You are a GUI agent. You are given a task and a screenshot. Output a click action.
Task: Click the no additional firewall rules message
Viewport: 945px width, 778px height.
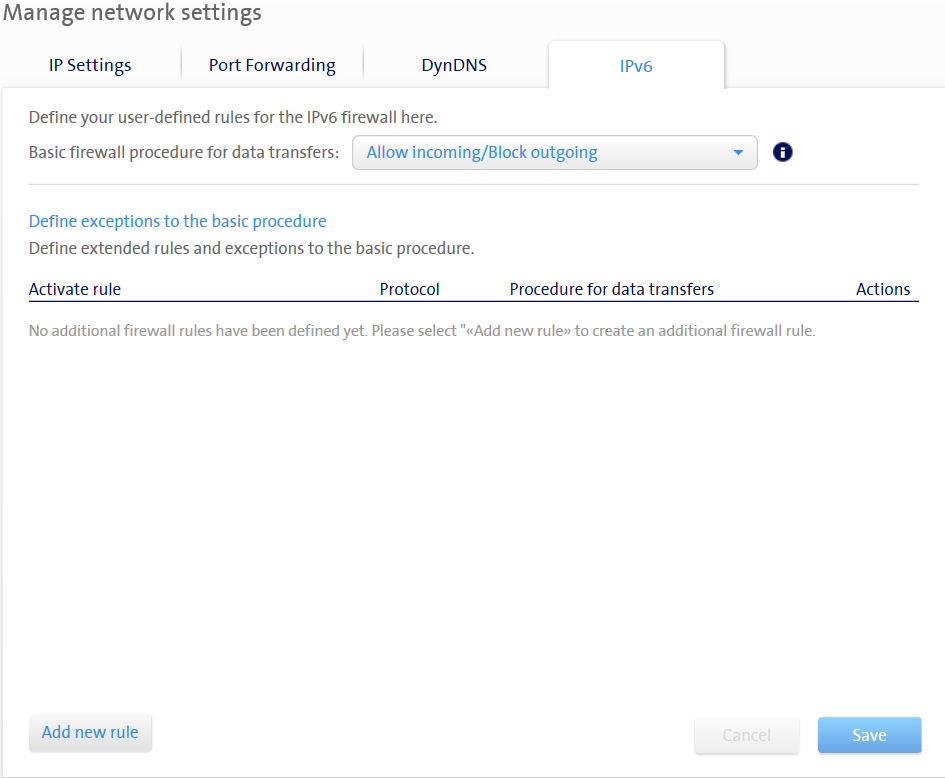pyautogui.click(x=421, y=330)
